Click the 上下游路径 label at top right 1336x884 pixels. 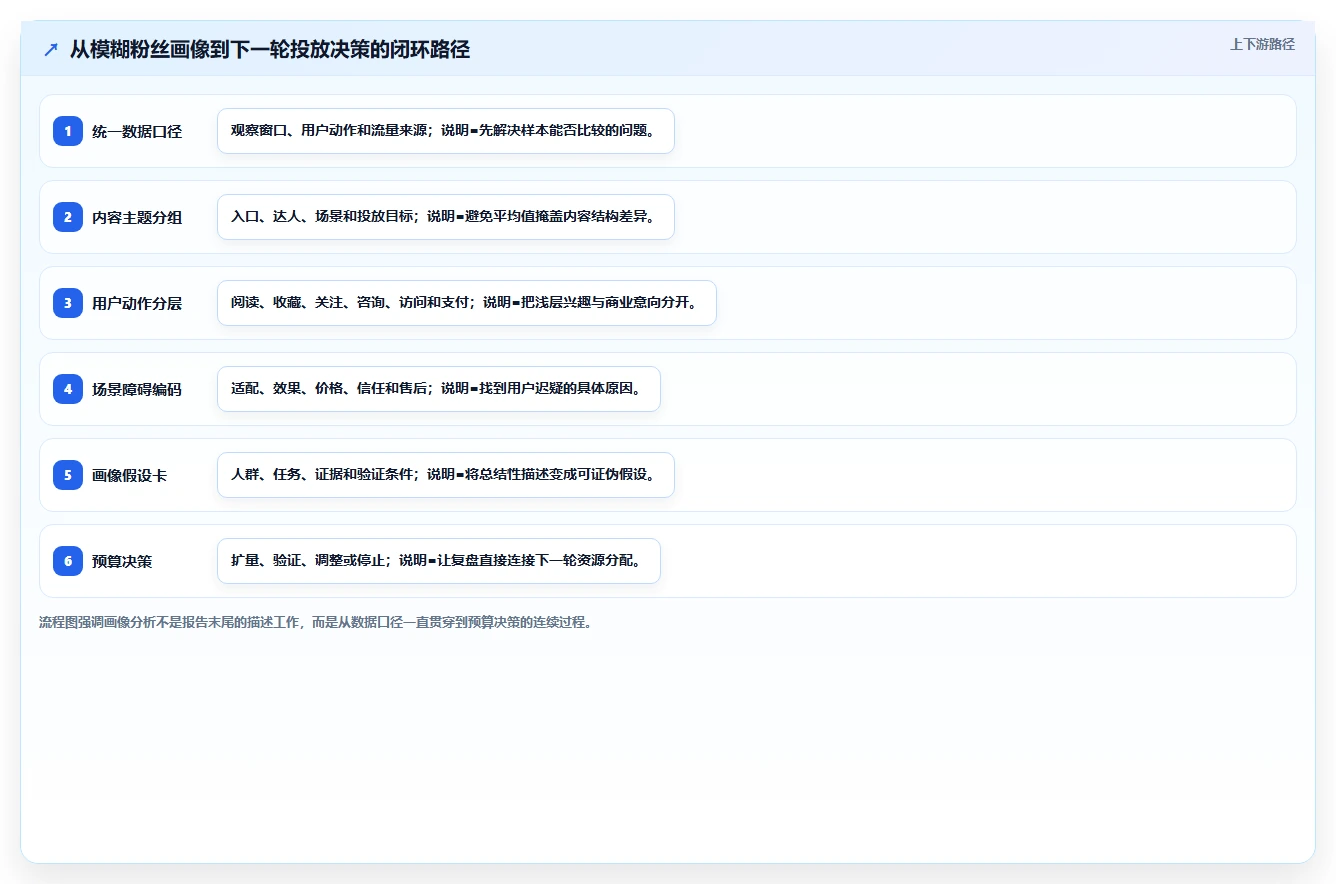click(1262, 44)
